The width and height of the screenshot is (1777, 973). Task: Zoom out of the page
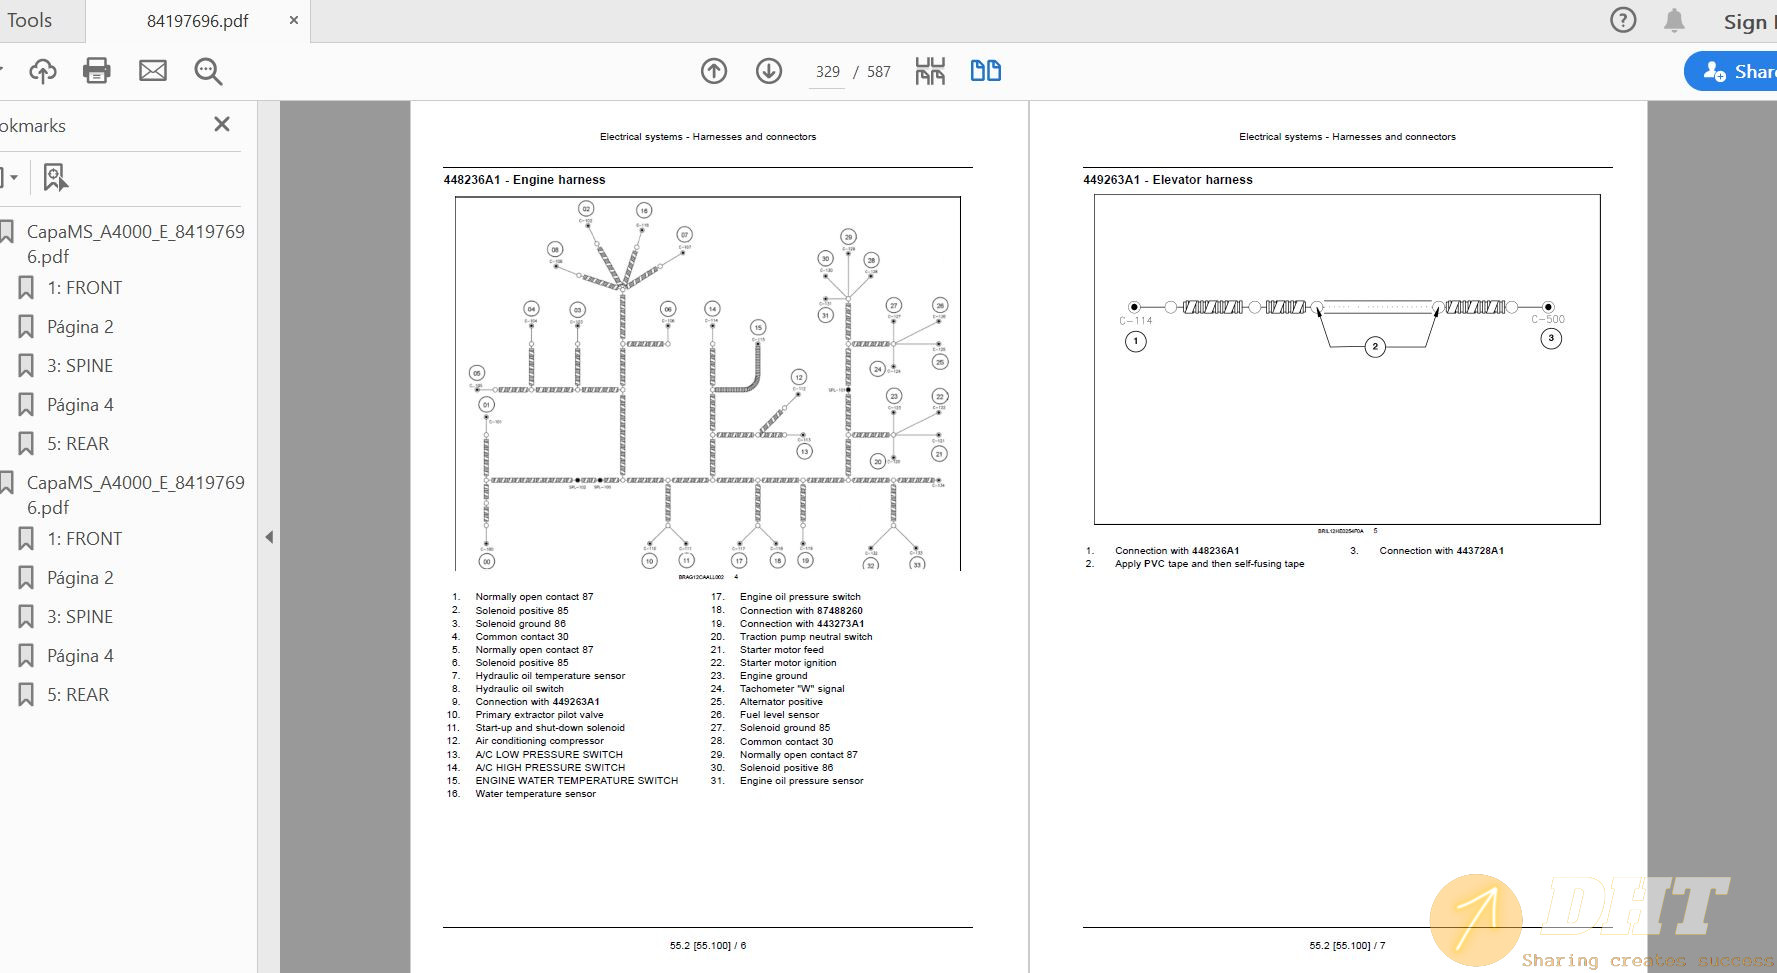208,71
